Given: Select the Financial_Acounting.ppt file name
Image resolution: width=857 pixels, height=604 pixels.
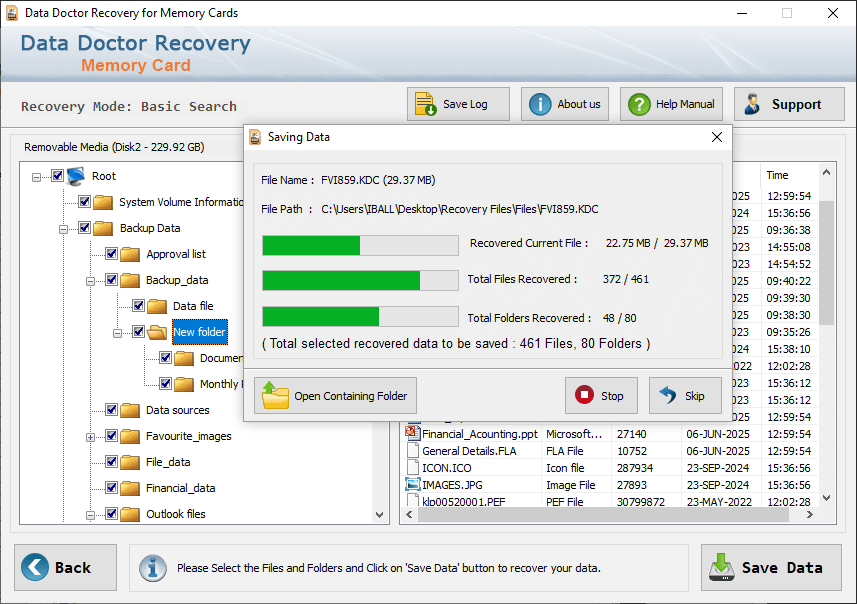Looking at the screenshot, I should [480, 434].
